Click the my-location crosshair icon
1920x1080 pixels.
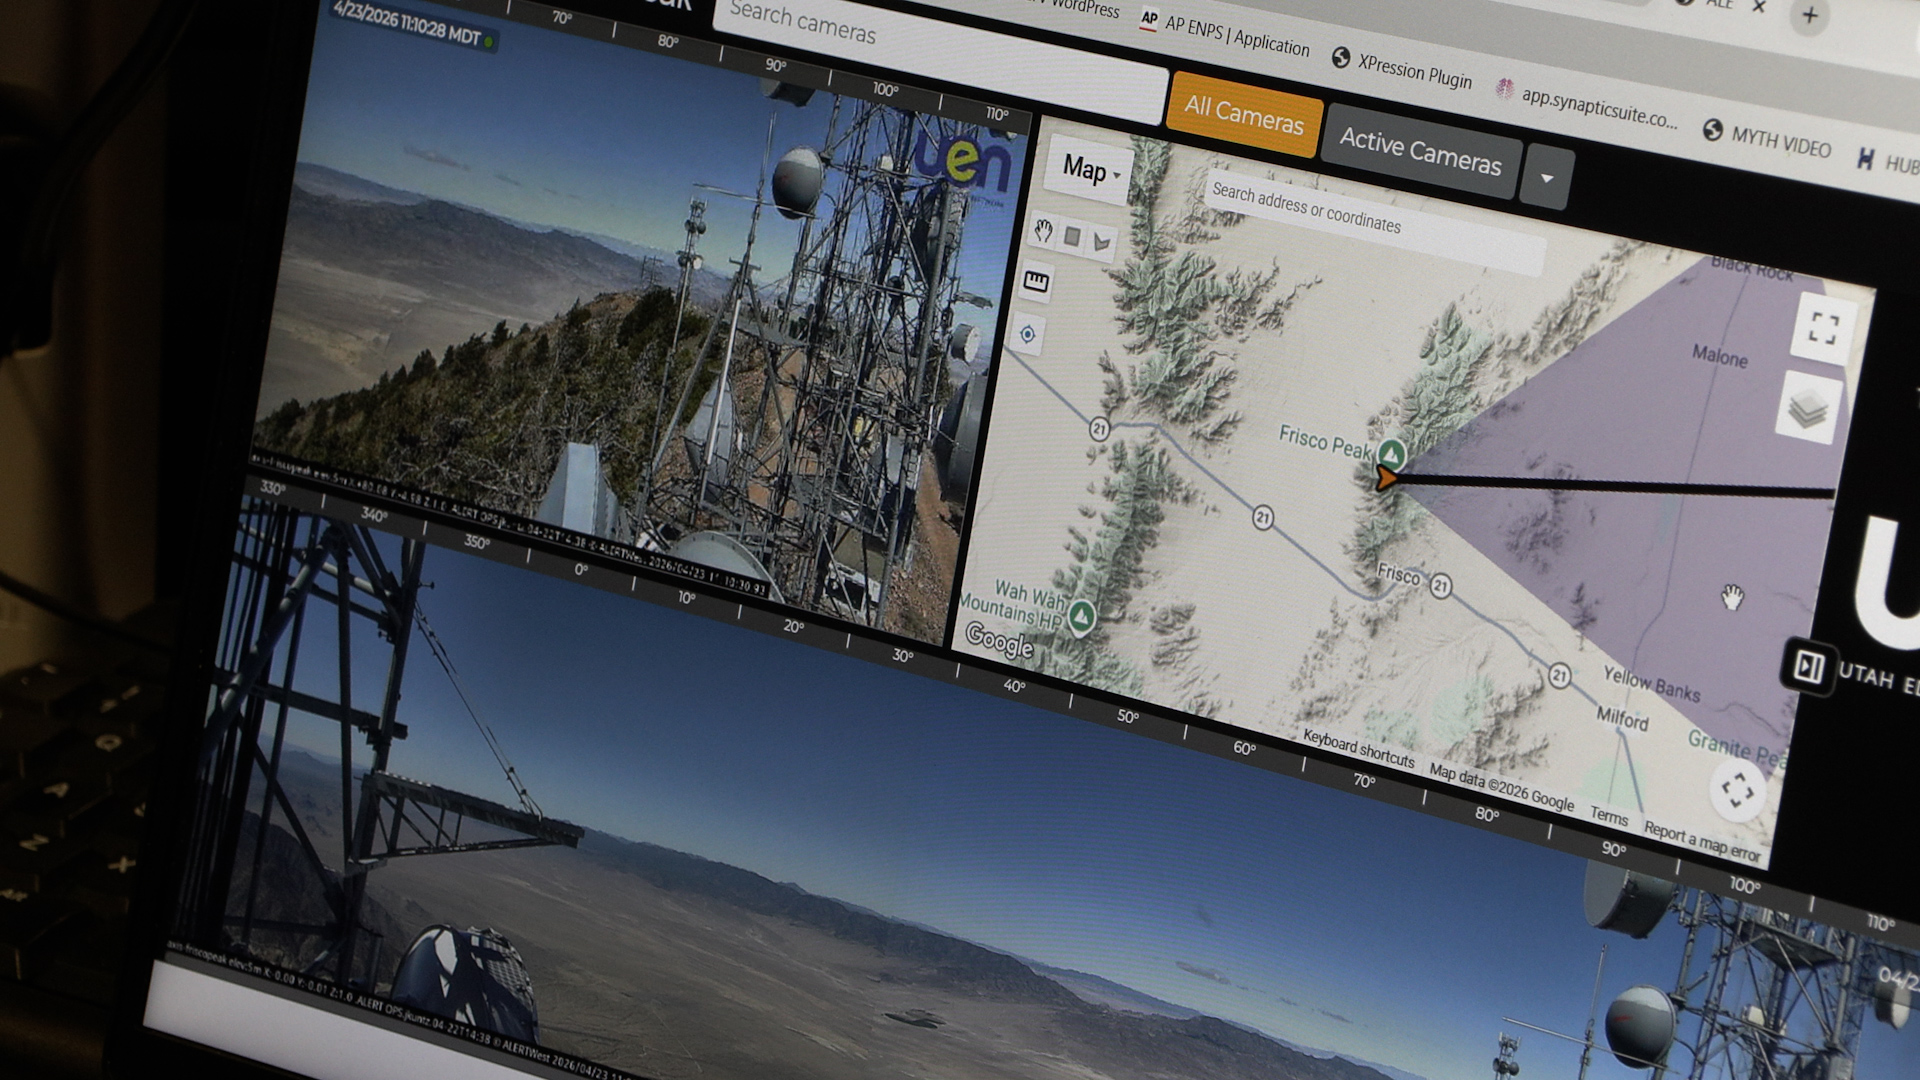[1026, 333]
